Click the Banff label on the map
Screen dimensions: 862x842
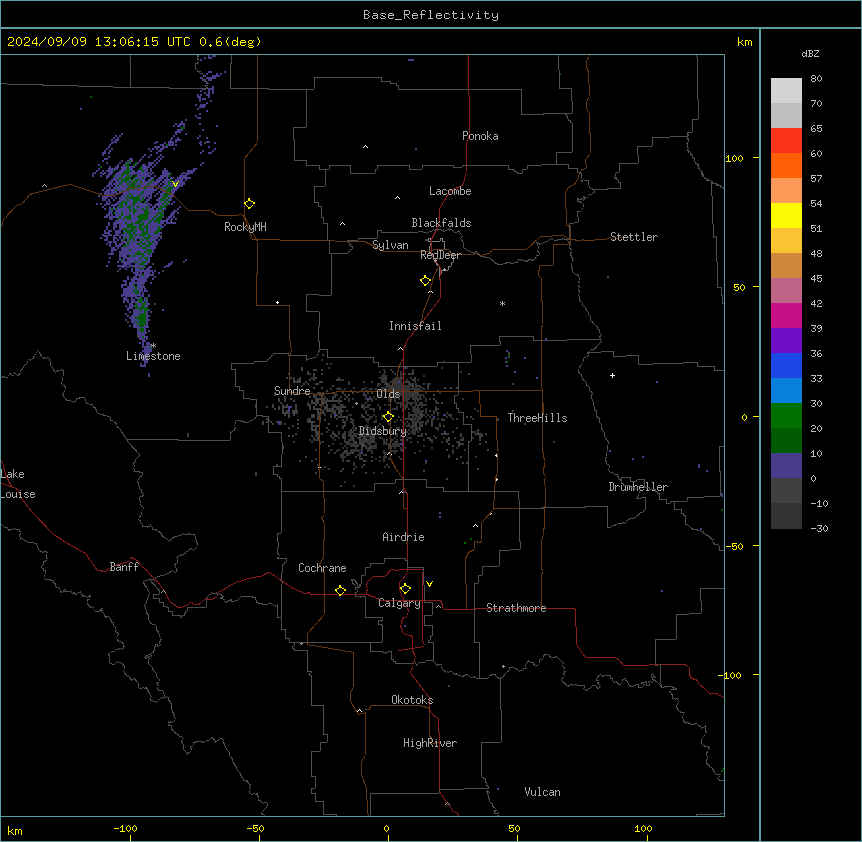point(124,567)
